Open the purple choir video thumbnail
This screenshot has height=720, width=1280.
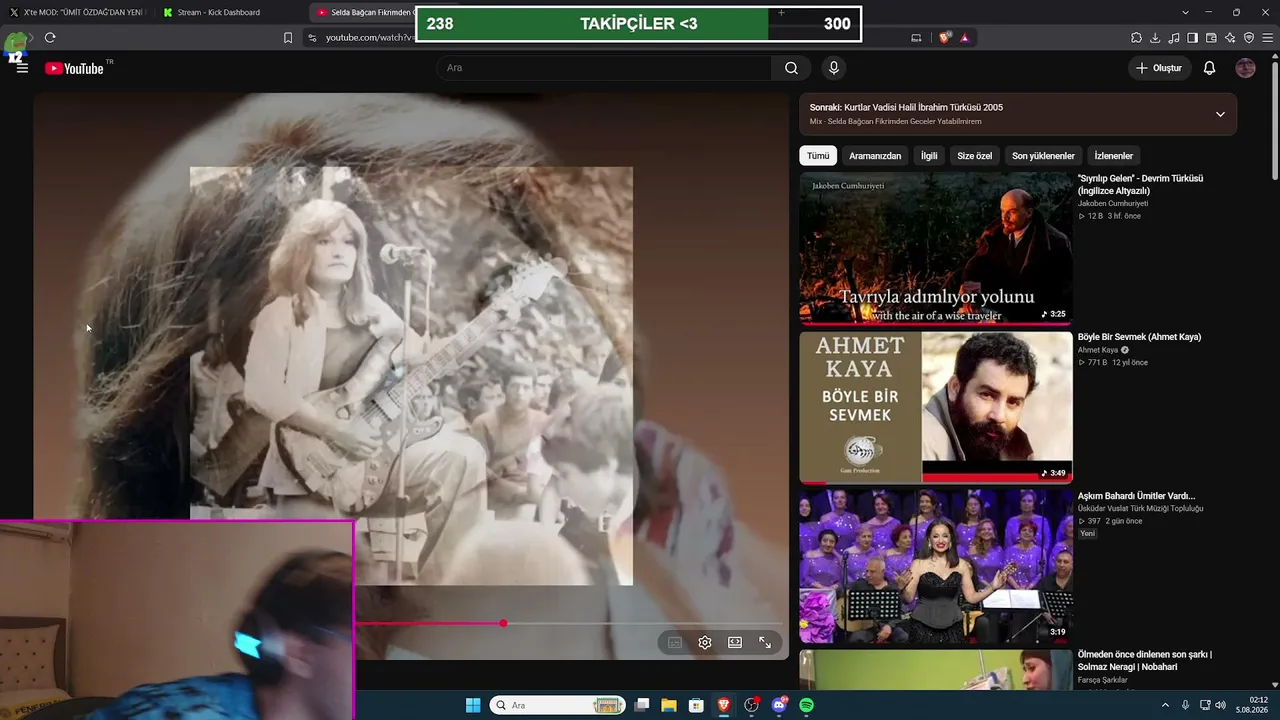(x=936, y=566)
